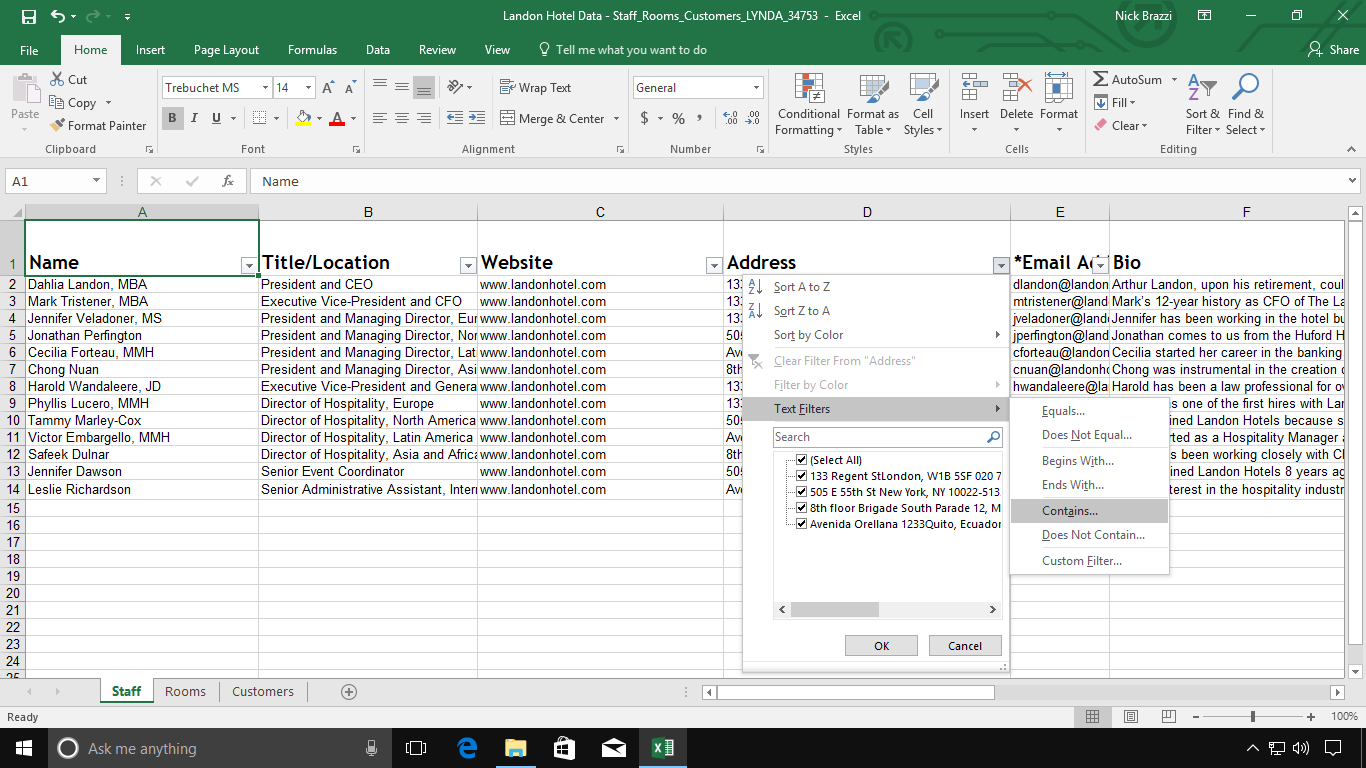Viewport: 1366px width, 768px height.
Task: Open the Conditional Formatting gallery
Action: pos(808,103)
